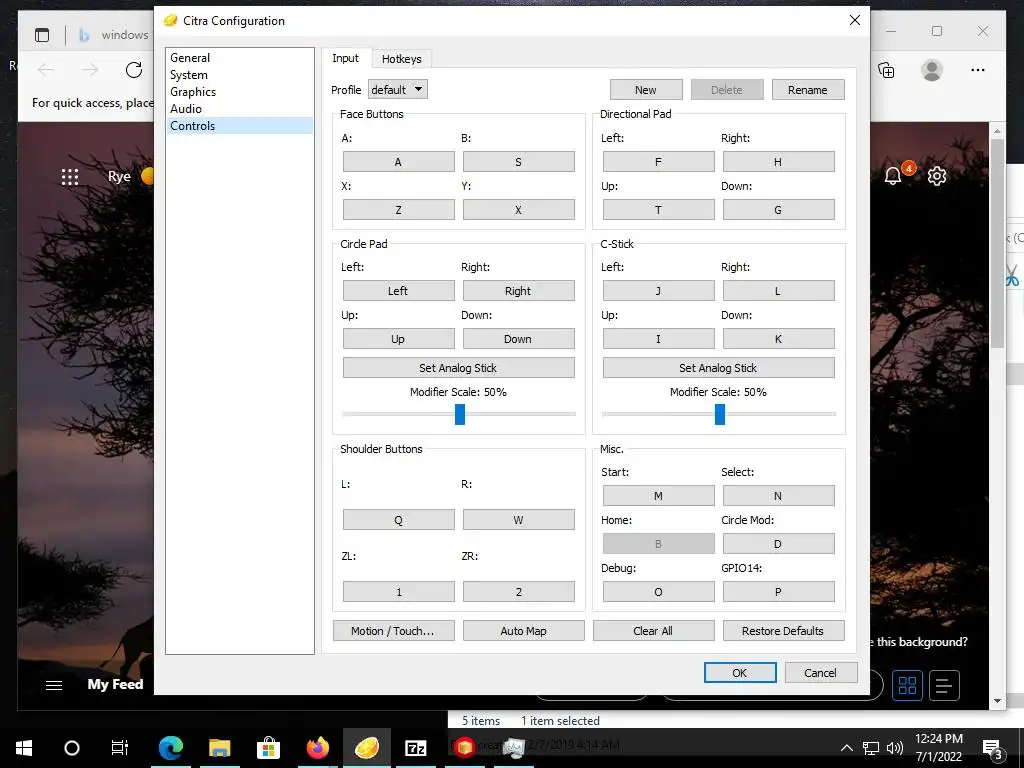Click the Clear All button
The image size is (1024, 768).
(x=653, y=631)
